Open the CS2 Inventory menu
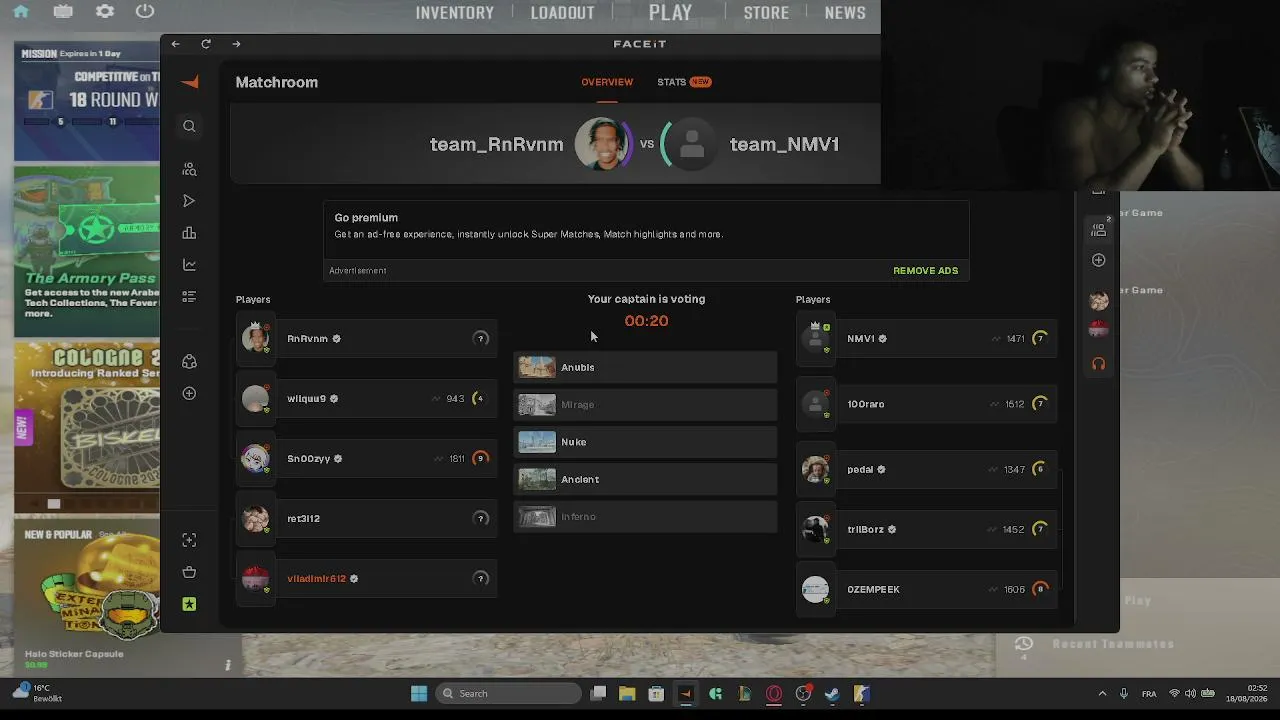1280x720 pixels. tap(455, 13)
